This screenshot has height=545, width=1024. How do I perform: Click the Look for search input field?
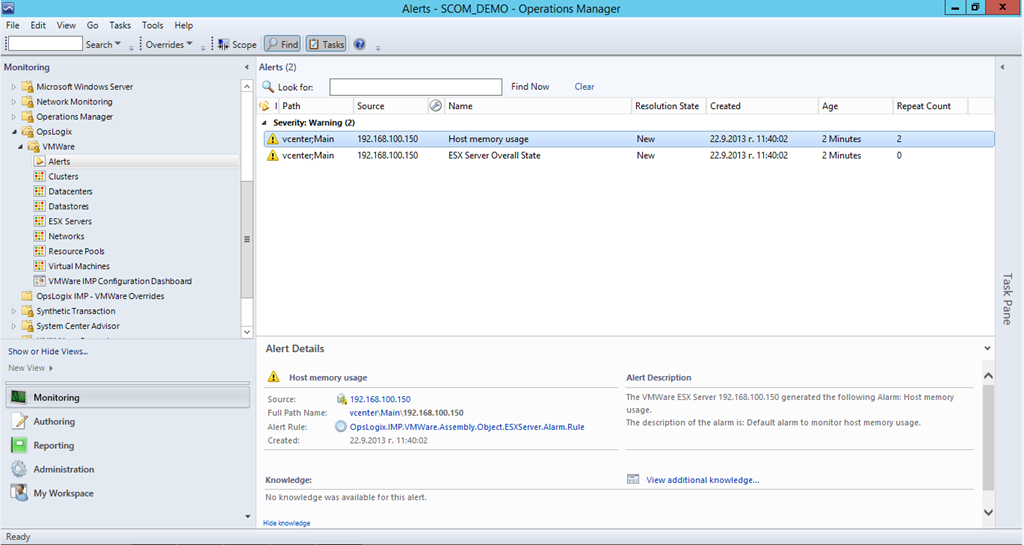pyautogui.click(x=415, y=87)
